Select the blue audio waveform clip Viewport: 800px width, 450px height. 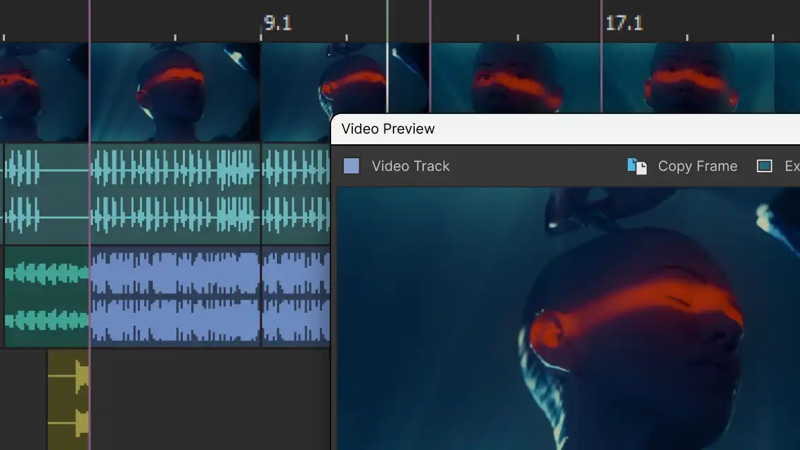[x=175, y=296]
